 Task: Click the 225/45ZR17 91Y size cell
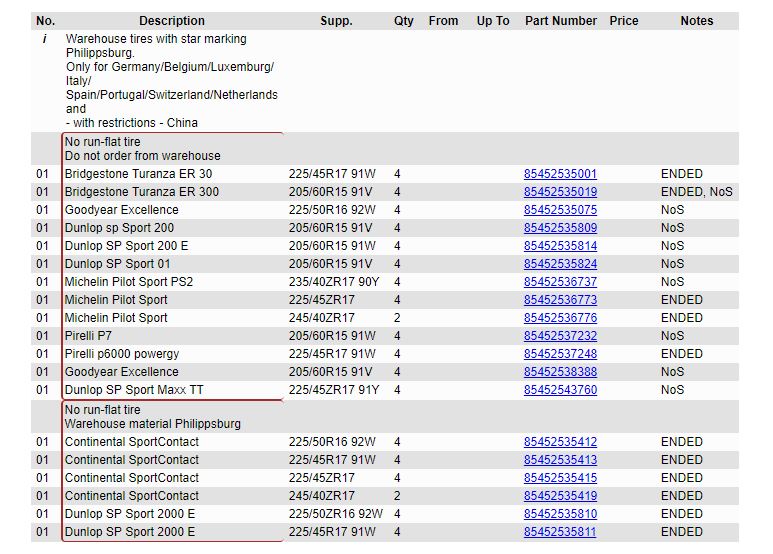pos(334,390)
